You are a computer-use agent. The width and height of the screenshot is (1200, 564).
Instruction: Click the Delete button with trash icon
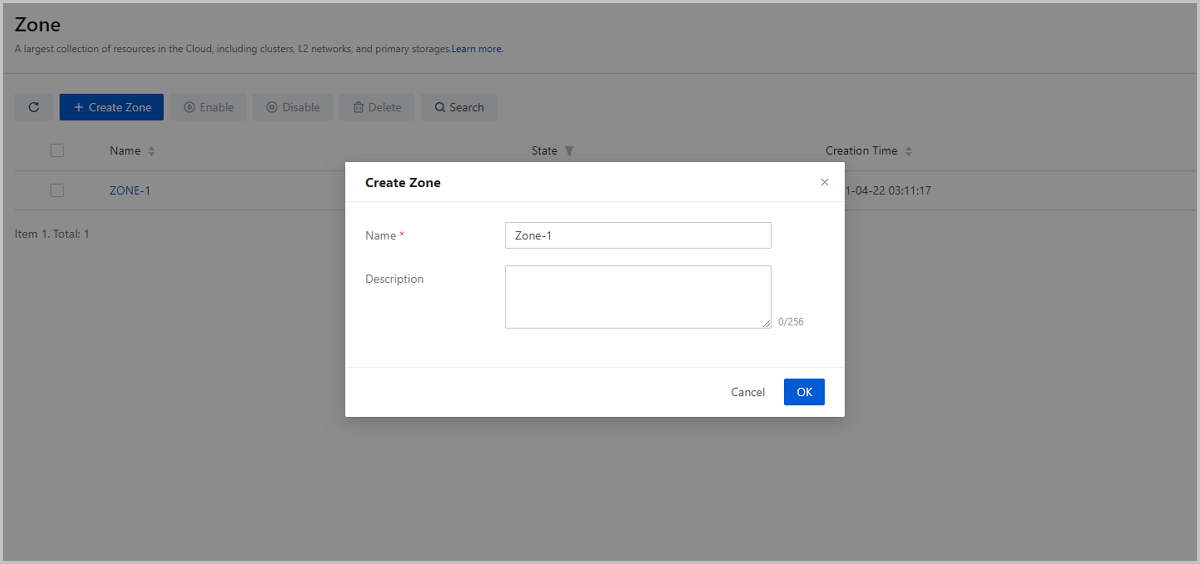(376, 107)
